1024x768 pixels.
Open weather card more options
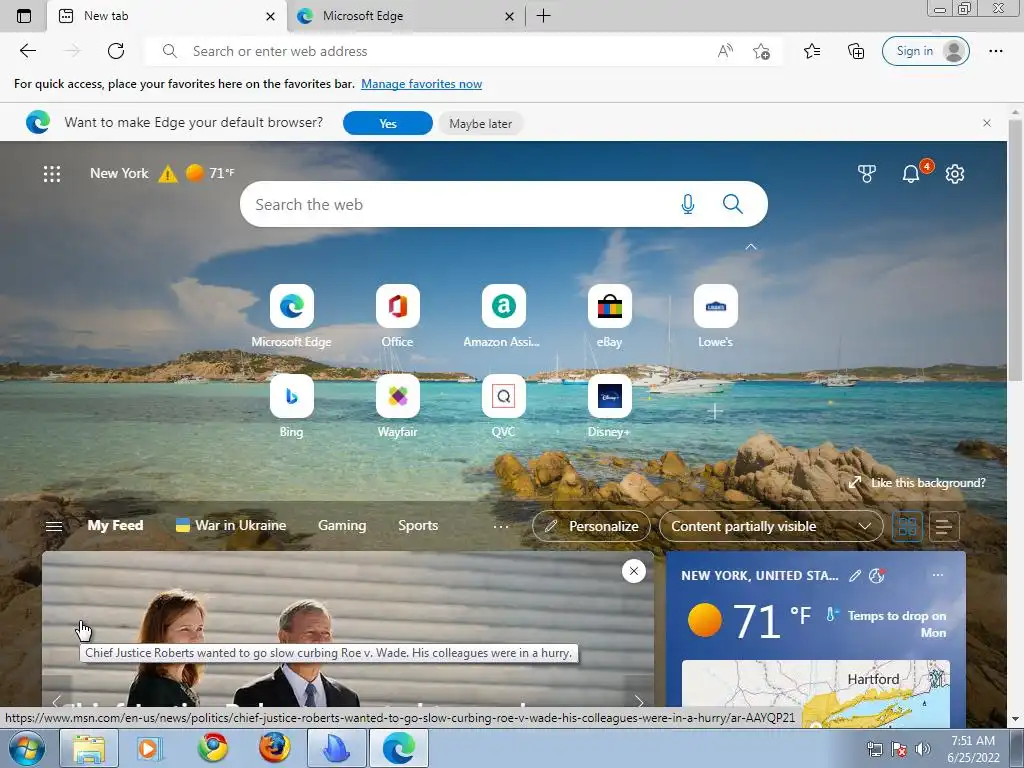point(938,575)
